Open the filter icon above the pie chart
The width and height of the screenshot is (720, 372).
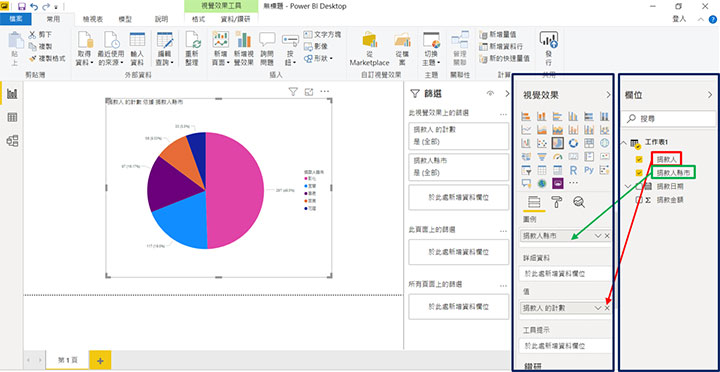293,92
